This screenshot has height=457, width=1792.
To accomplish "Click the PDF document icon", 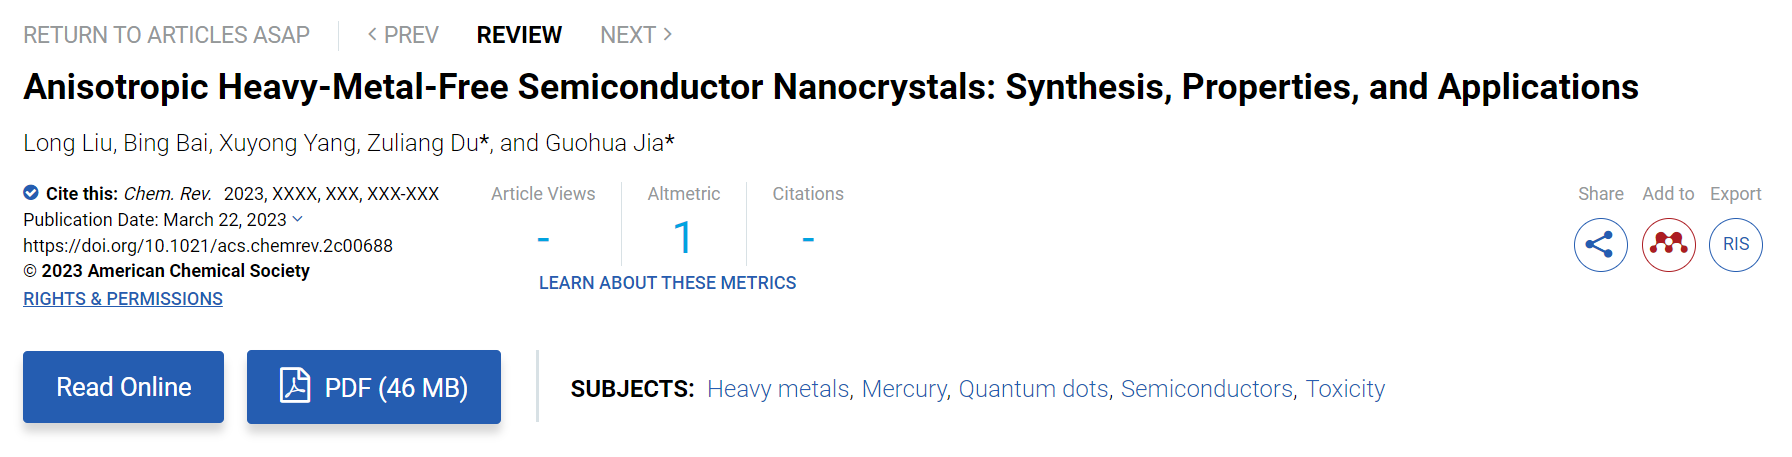I will click(295, 386).
